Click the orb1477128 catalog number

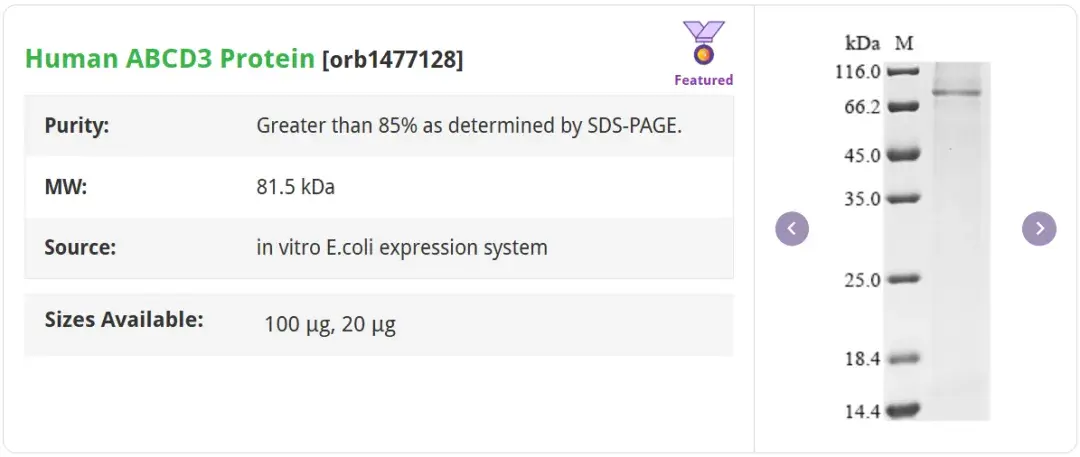point(392,60)
